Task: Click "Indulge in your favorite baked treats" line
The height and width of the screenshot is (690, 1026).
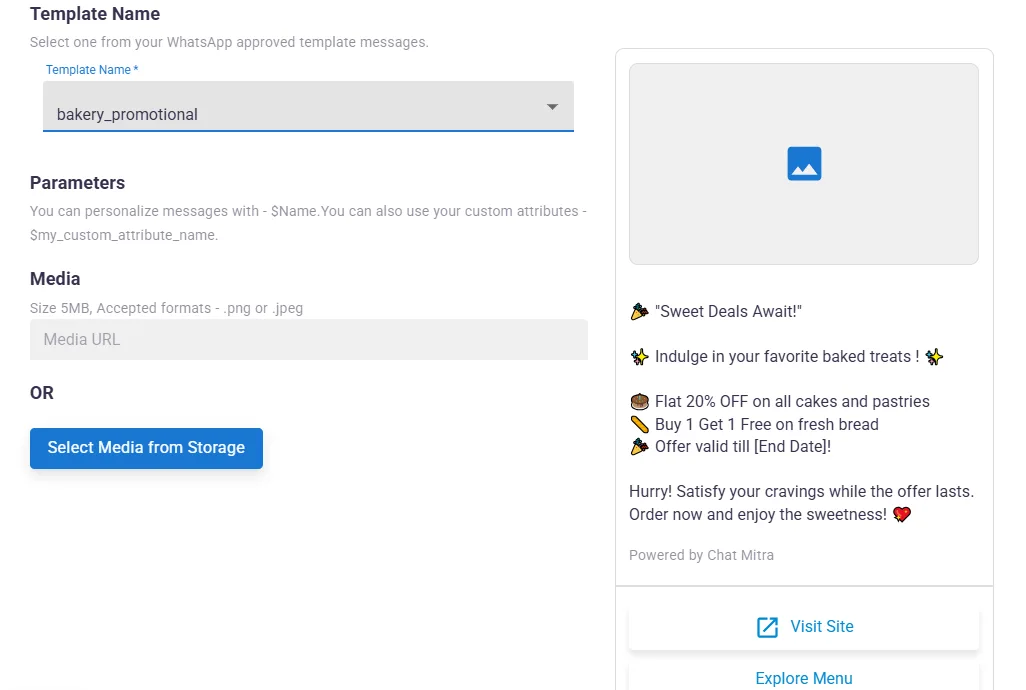Action: (x=787, y=356)
